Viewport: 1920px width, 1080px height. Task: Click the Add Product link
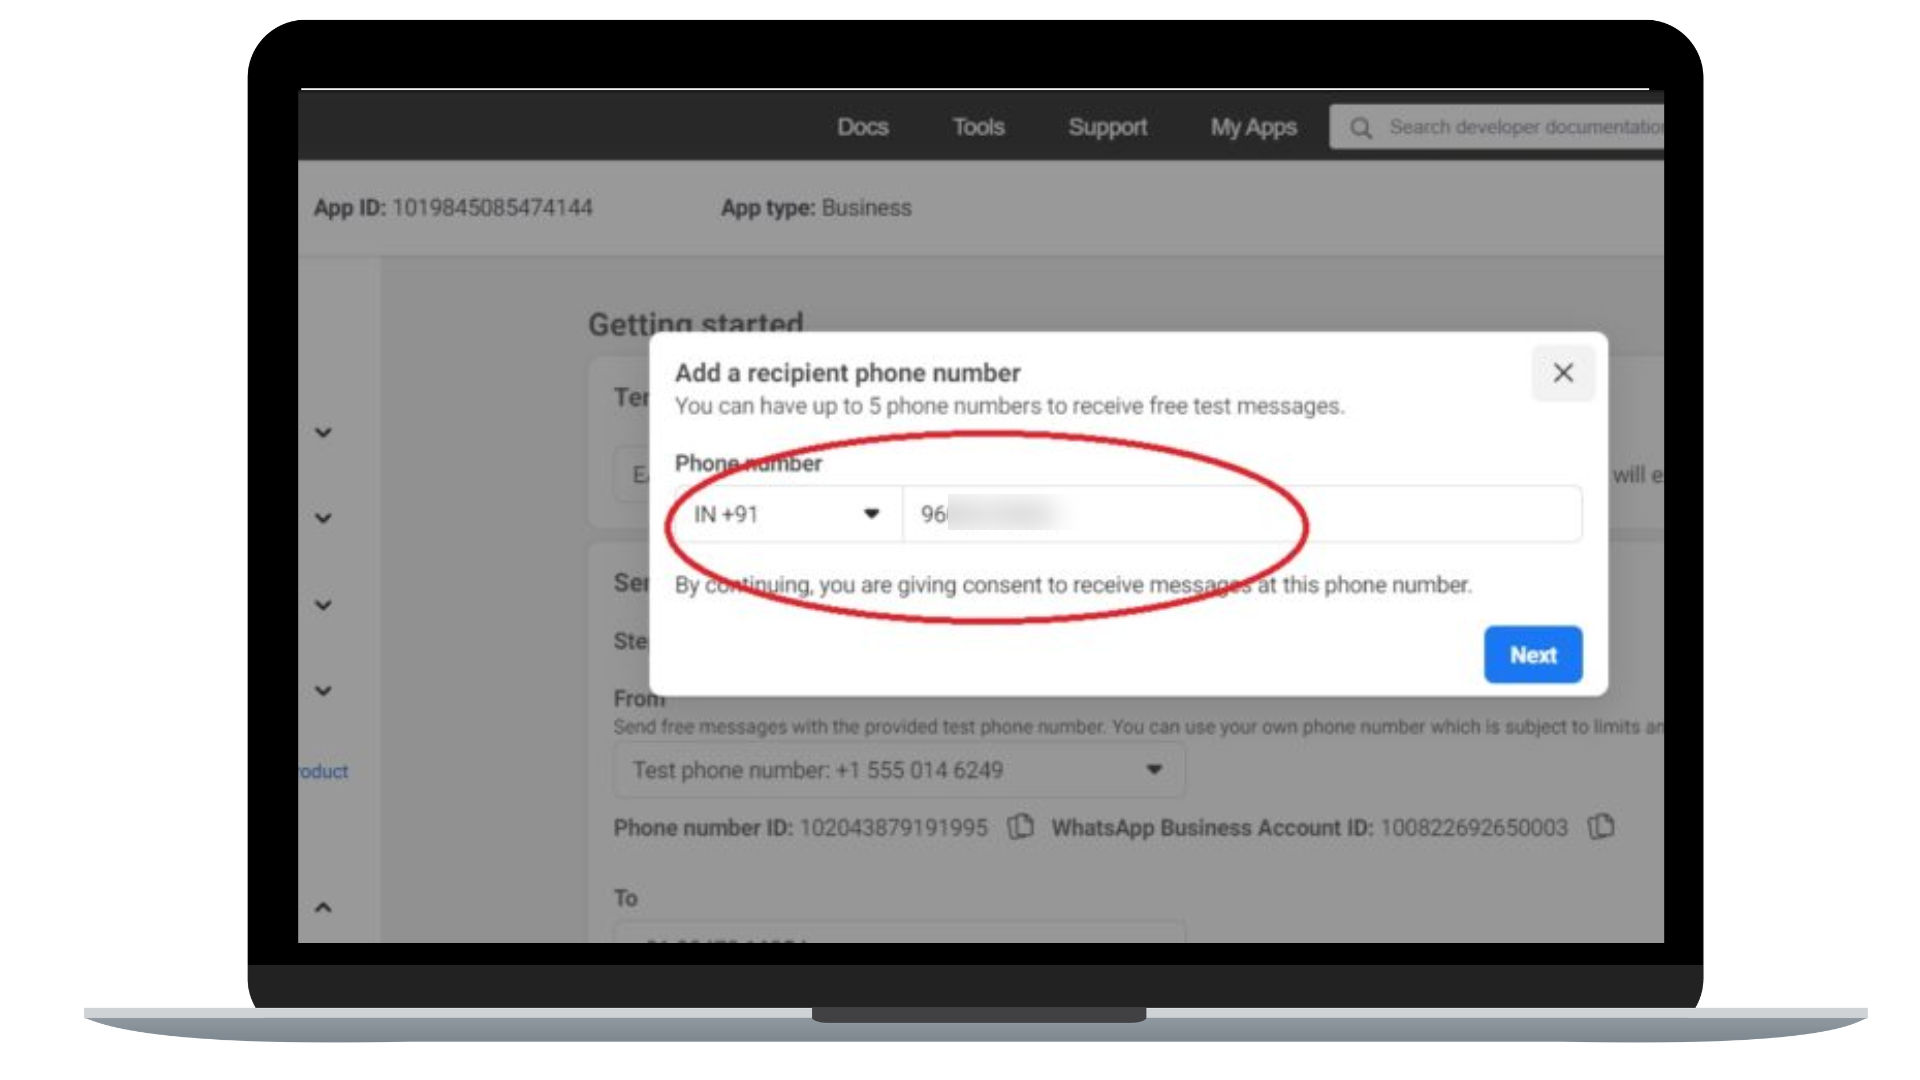[319, 771]
